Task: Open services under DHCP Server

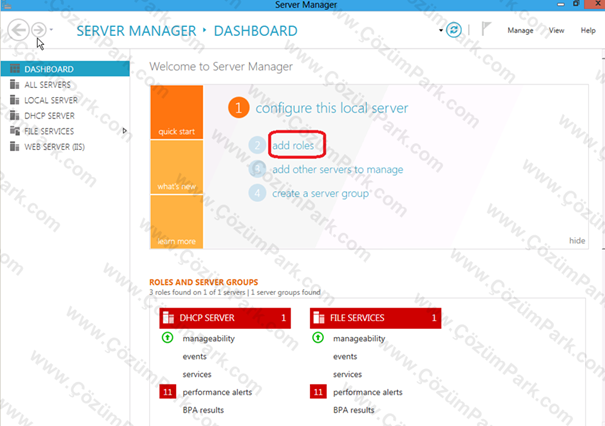Action: [x=197, y=374]
